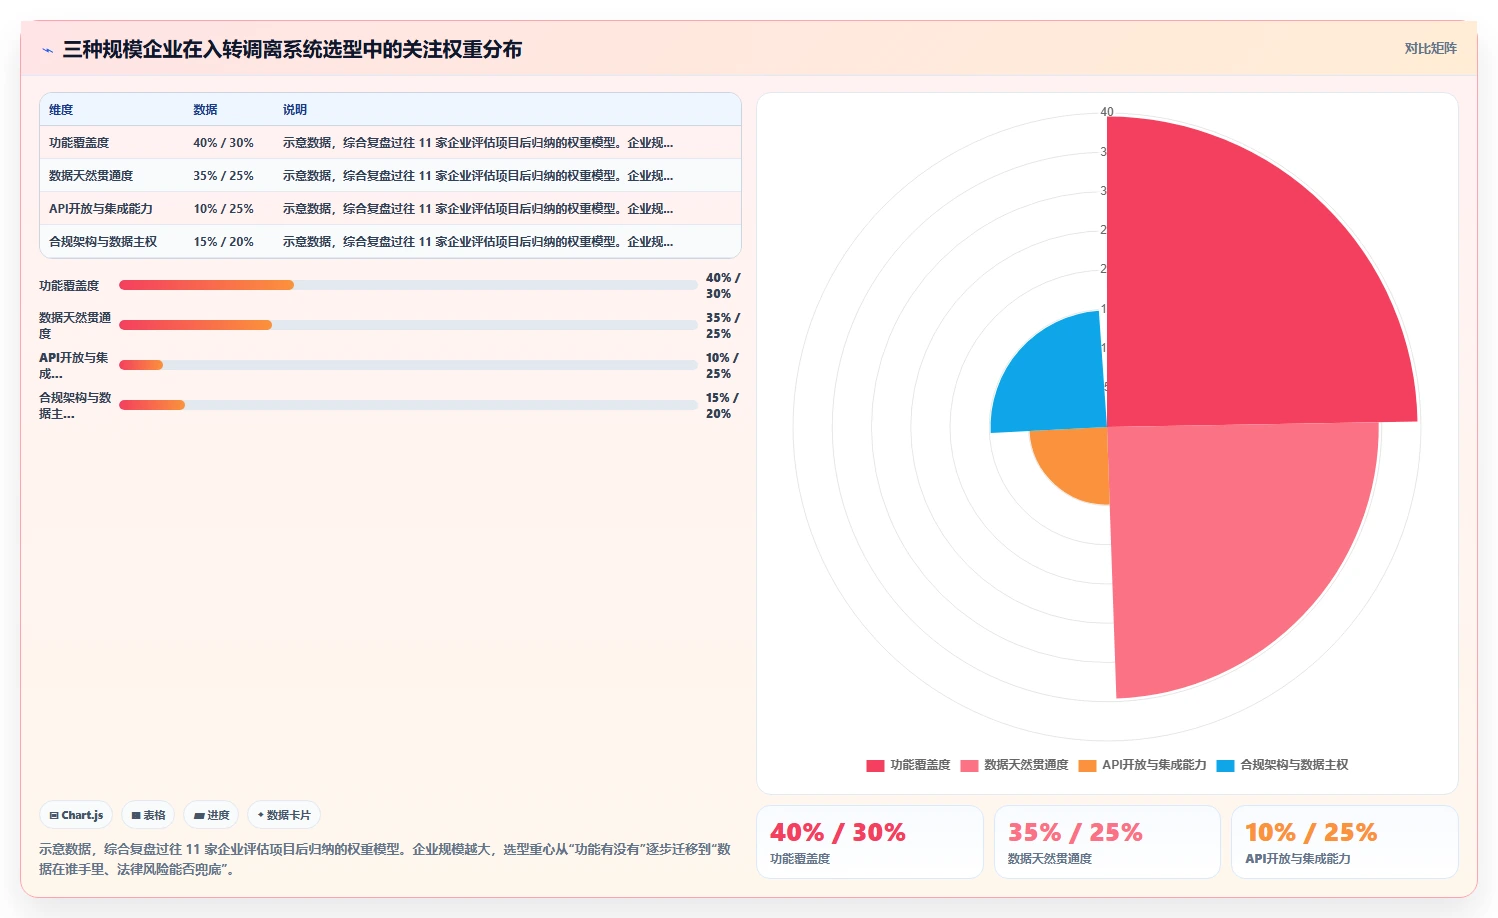Click the blue spark icon beside the title
This screenshot has width=1498, height=918.
[47, 50]
